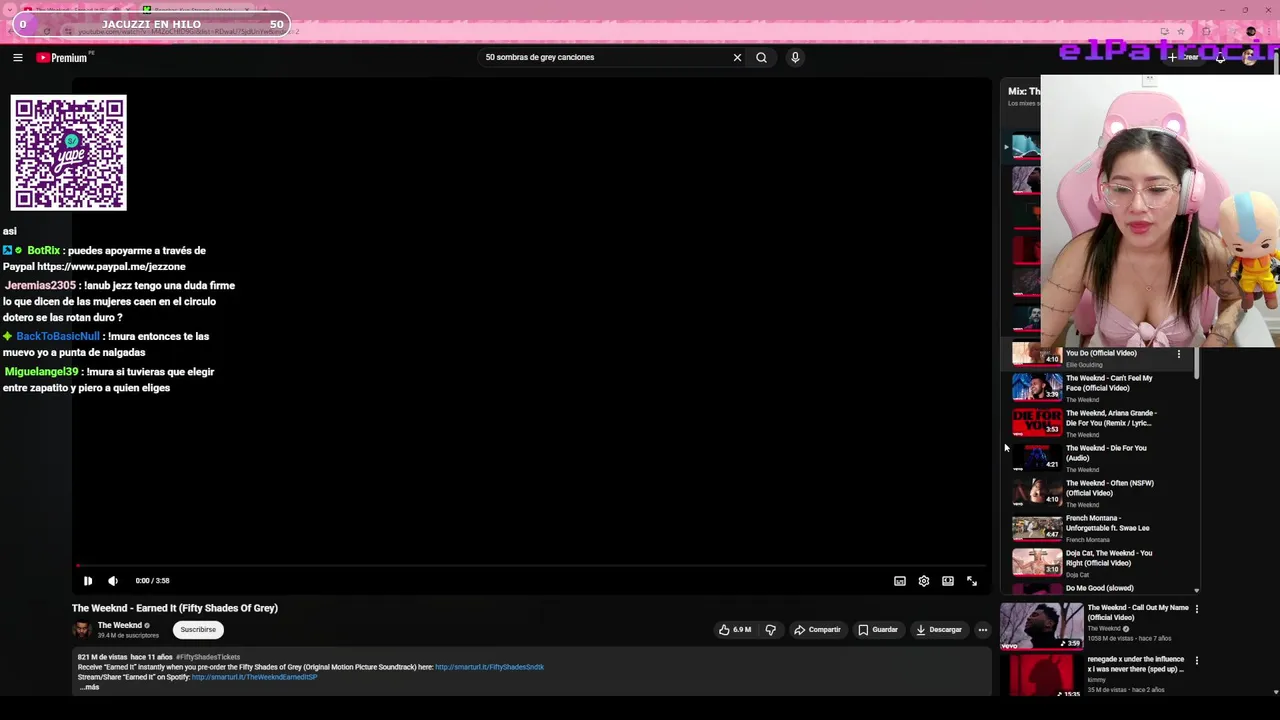This screenshot has width=1280, height=720.
Task: Open 'renegade x under the influence' video title
Action: [1135, 664]
